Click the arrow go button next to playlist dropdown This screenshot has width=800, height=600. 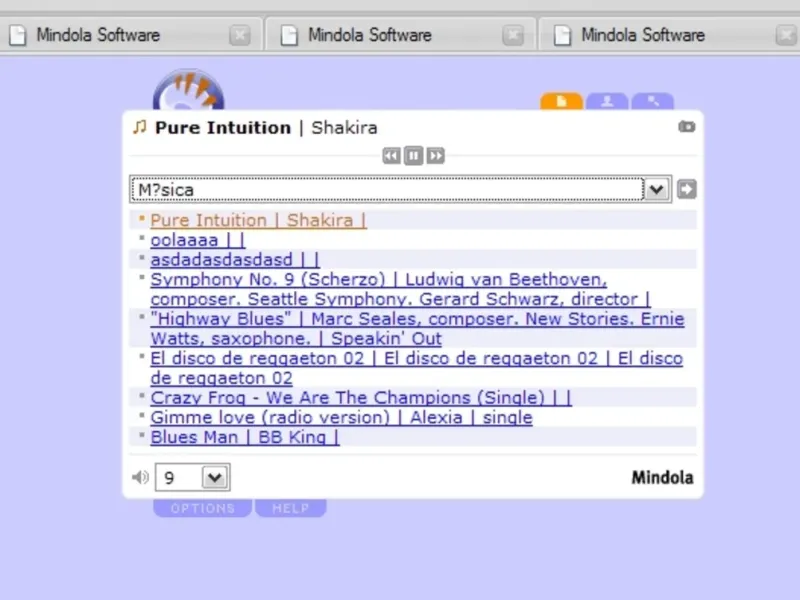click(687, 189)
